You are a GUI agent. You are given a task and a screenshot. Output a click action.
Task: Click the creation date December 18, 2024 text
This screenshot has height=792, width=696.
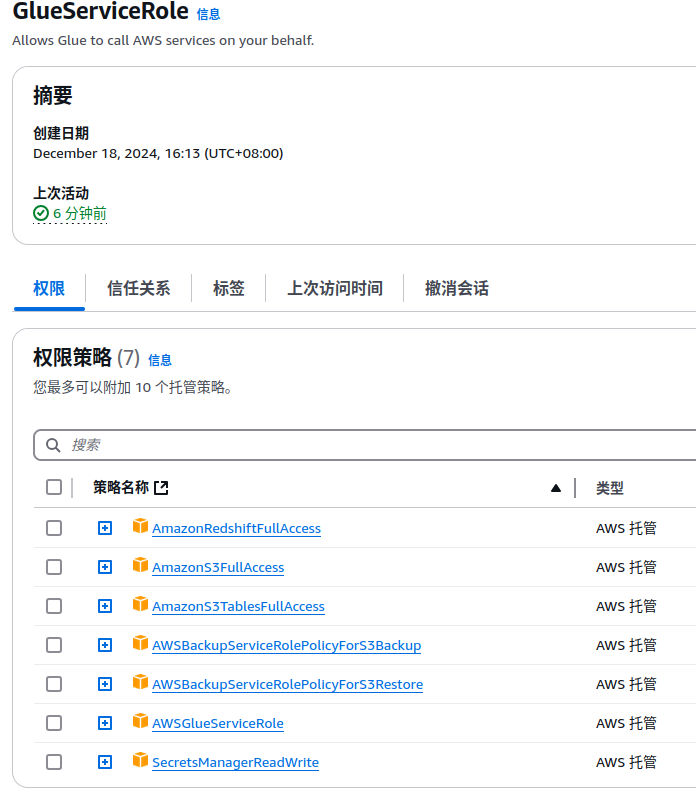[158, 154]
